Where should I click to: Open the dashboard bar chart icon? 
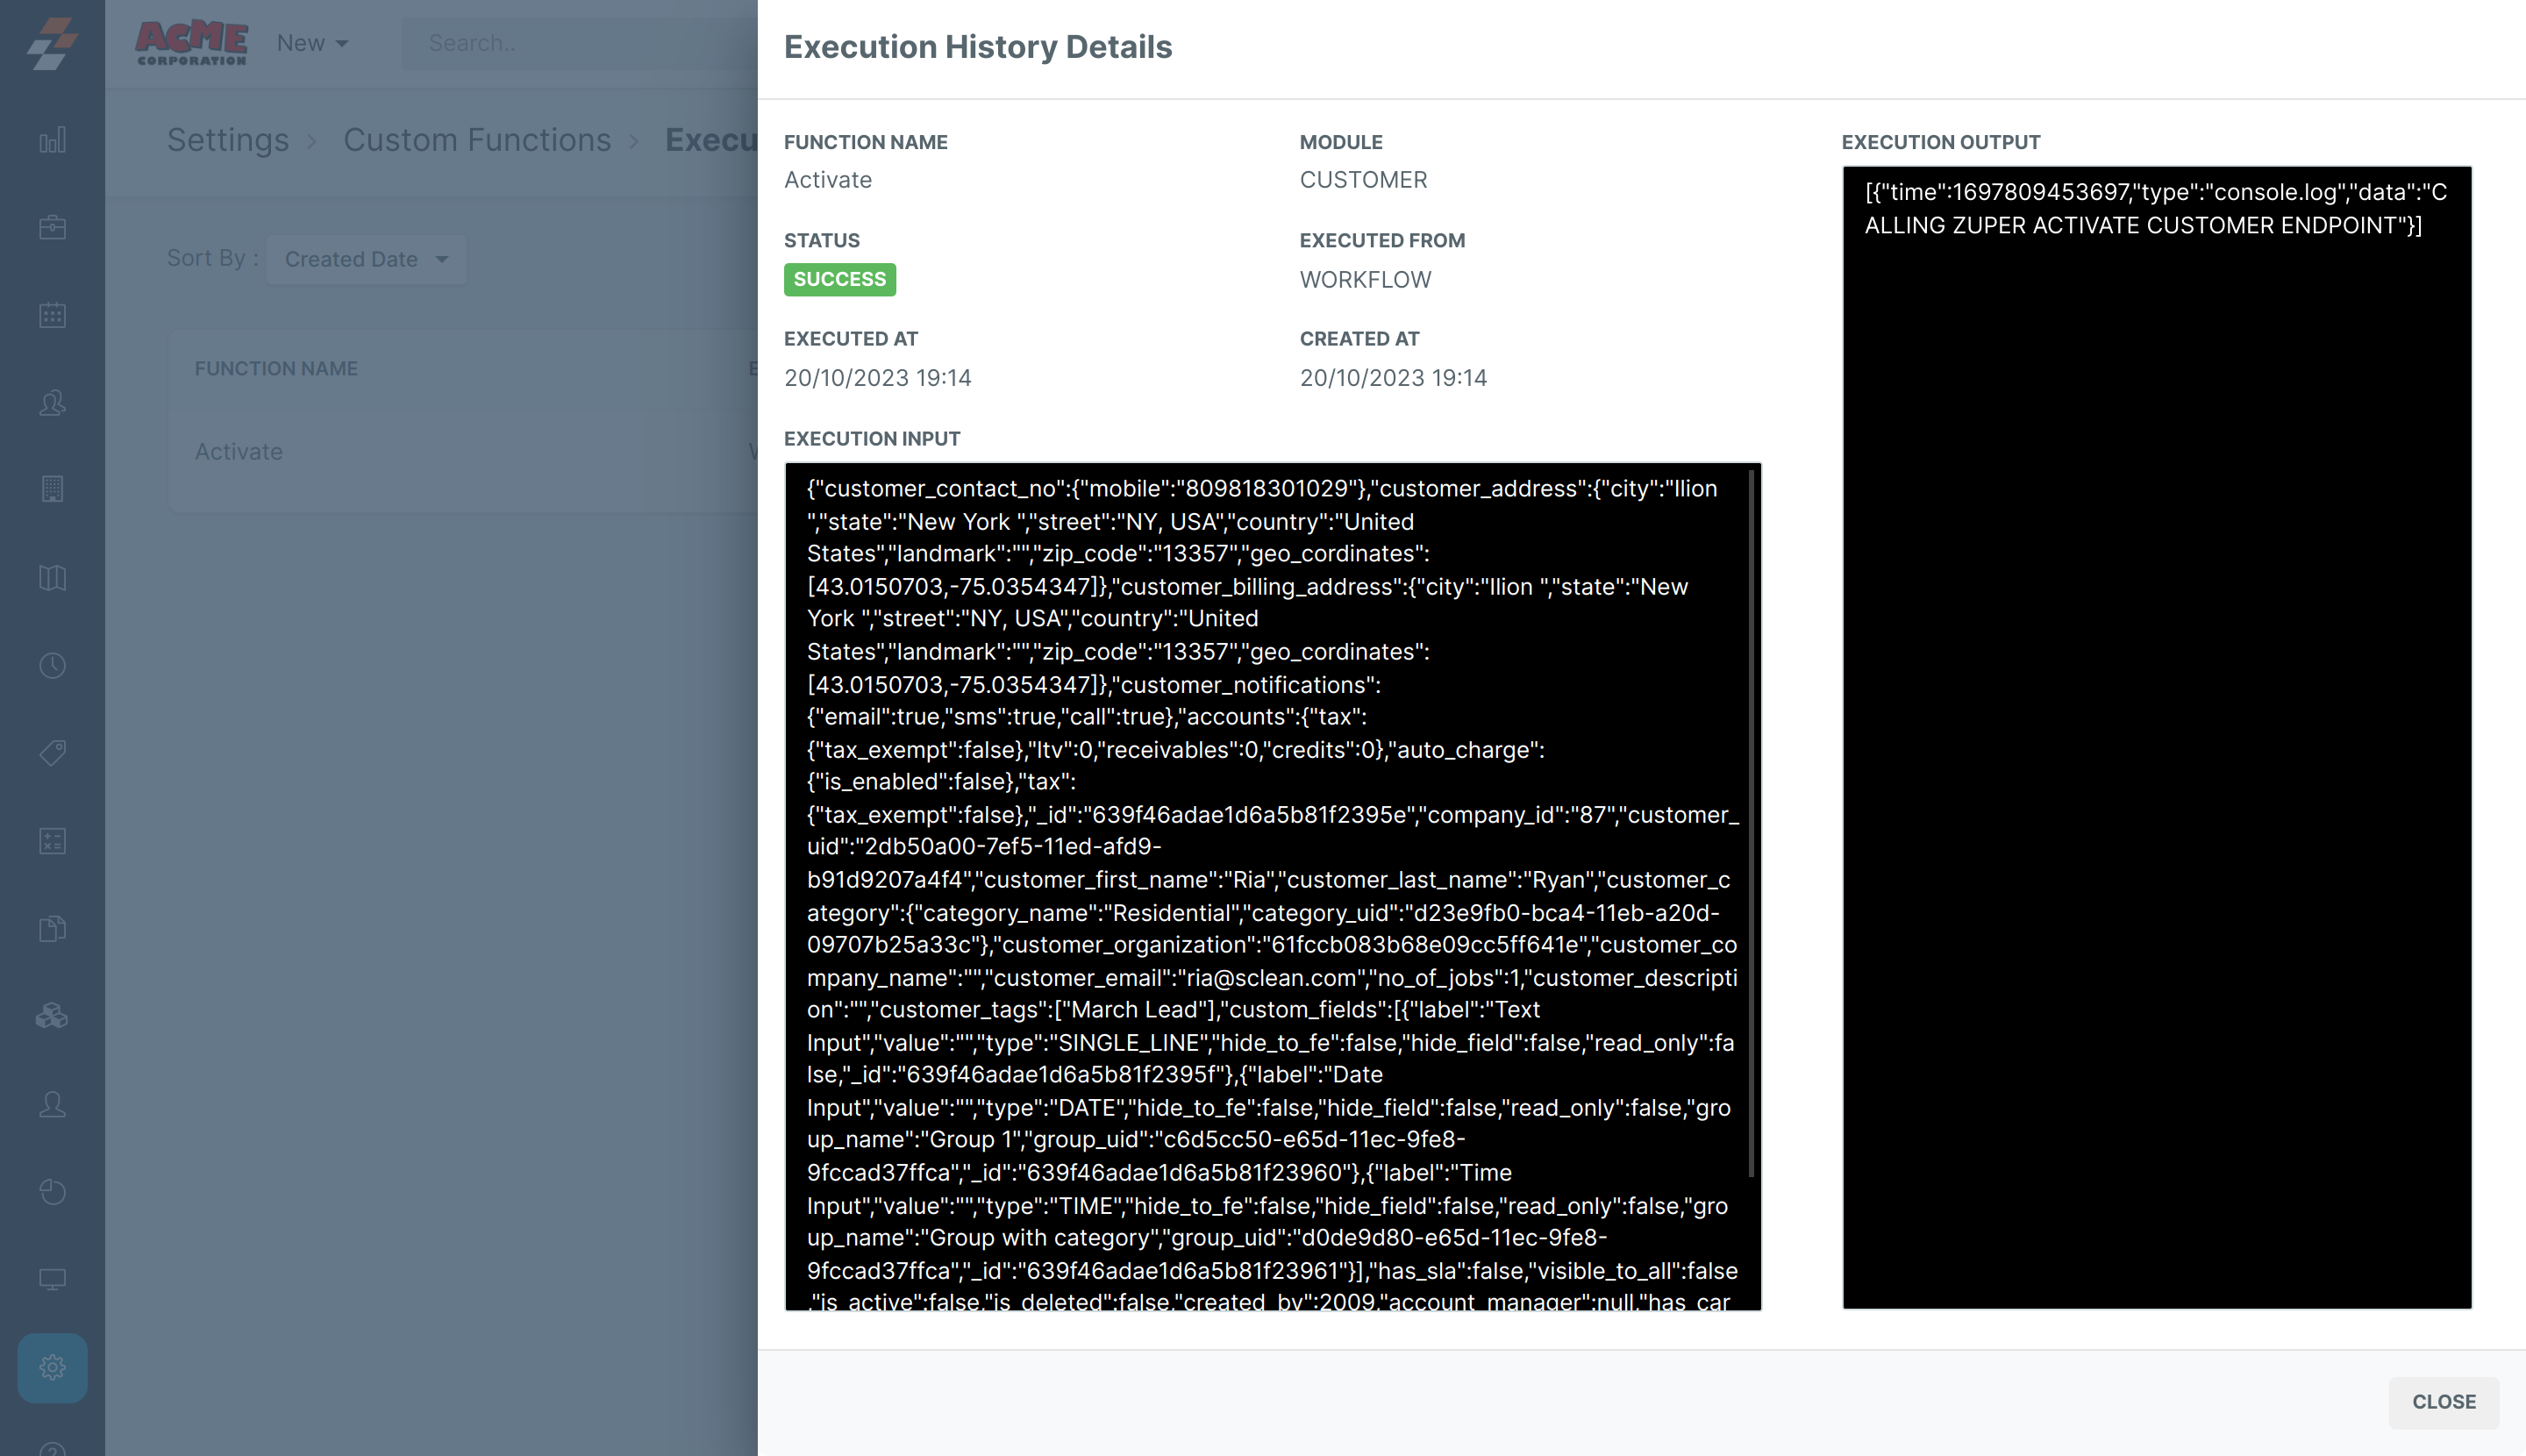click(52, 140)
